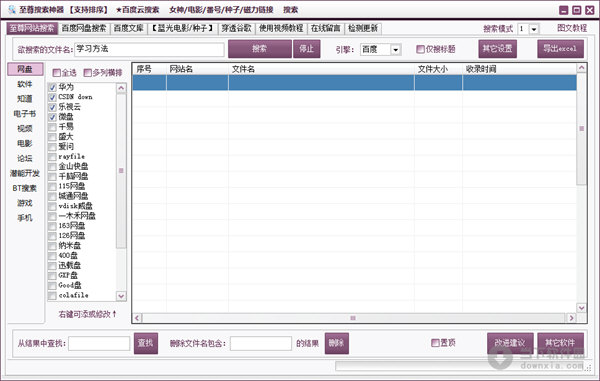
Task: Click the results table scroll-down arrow
Action: point(582,308)
